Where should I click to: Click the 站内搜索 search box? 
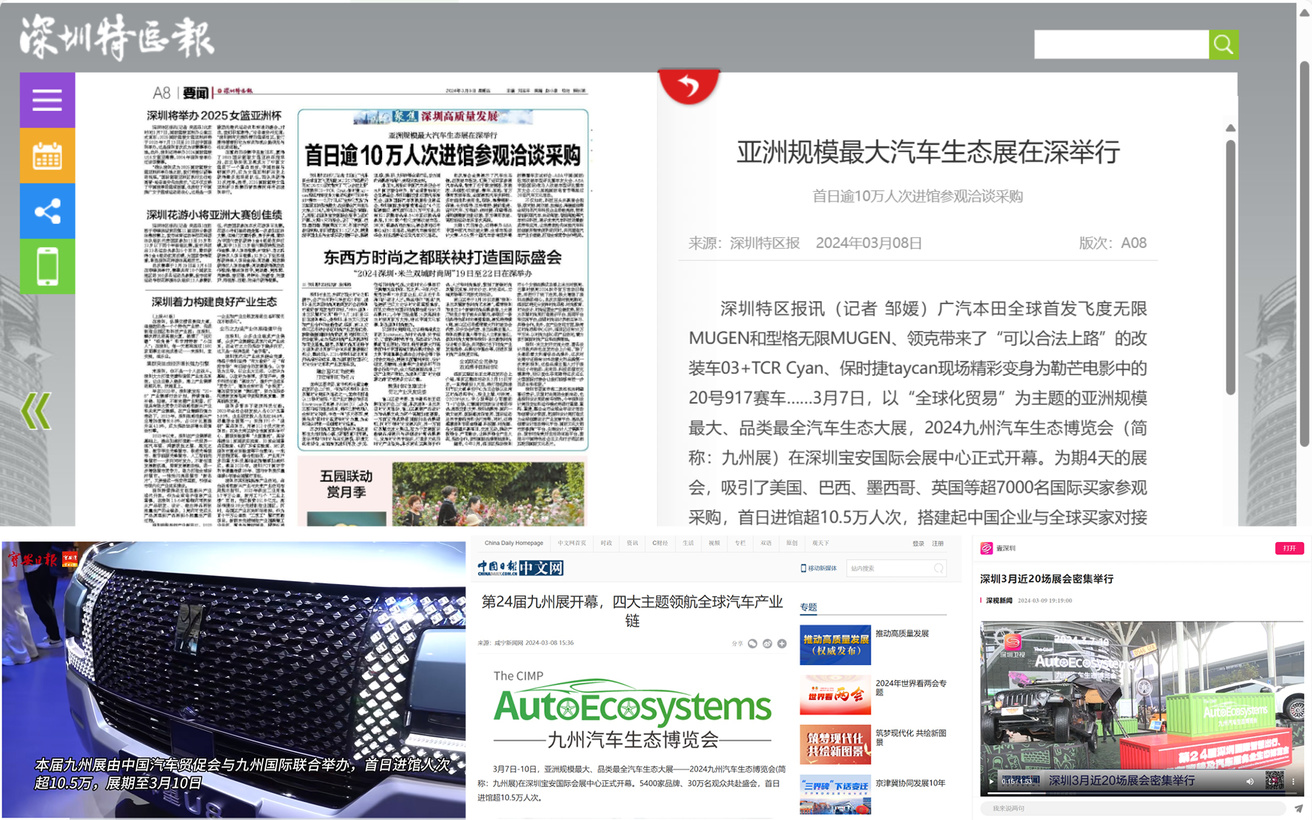(x=896, y=568)
